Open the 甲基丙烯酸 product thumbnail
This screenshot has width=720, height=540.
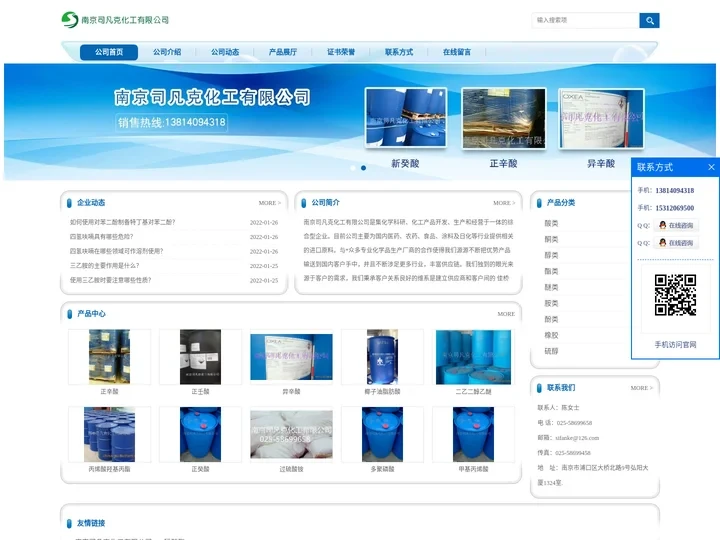[x=473, y=434]
